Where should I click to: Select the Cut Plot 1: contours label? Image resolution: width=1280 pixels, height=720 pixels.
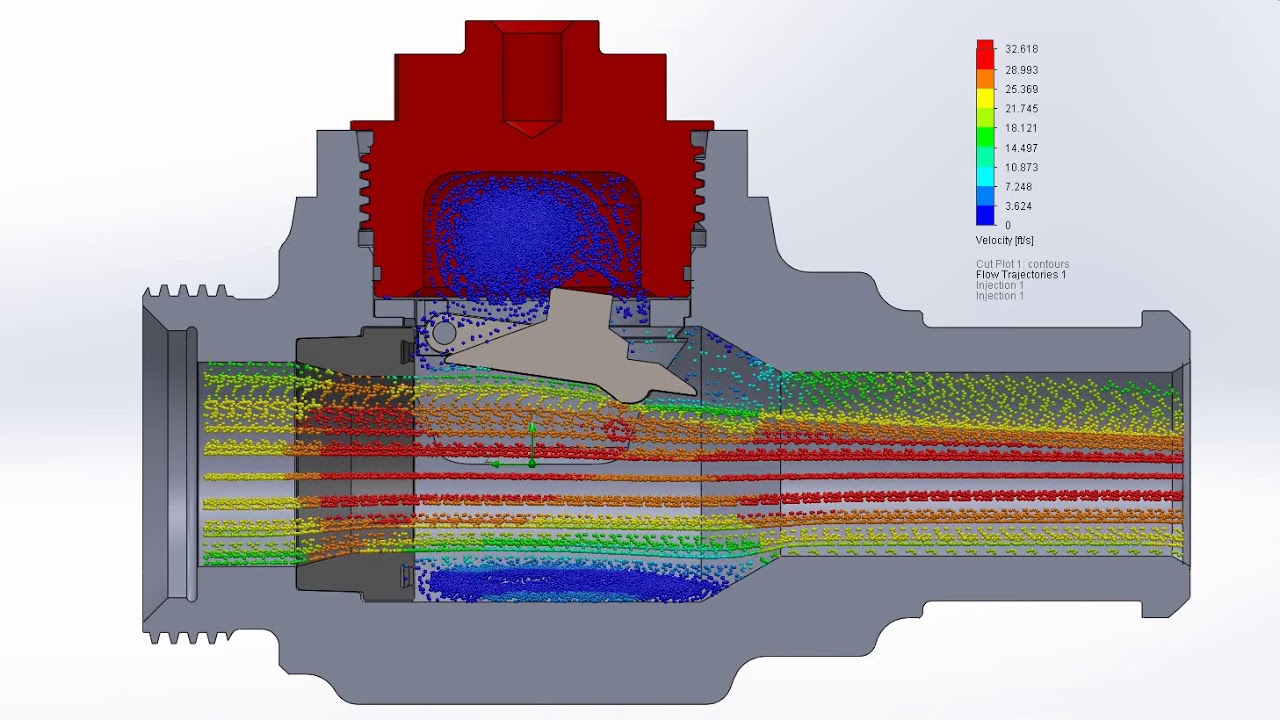click(1022, 265)
